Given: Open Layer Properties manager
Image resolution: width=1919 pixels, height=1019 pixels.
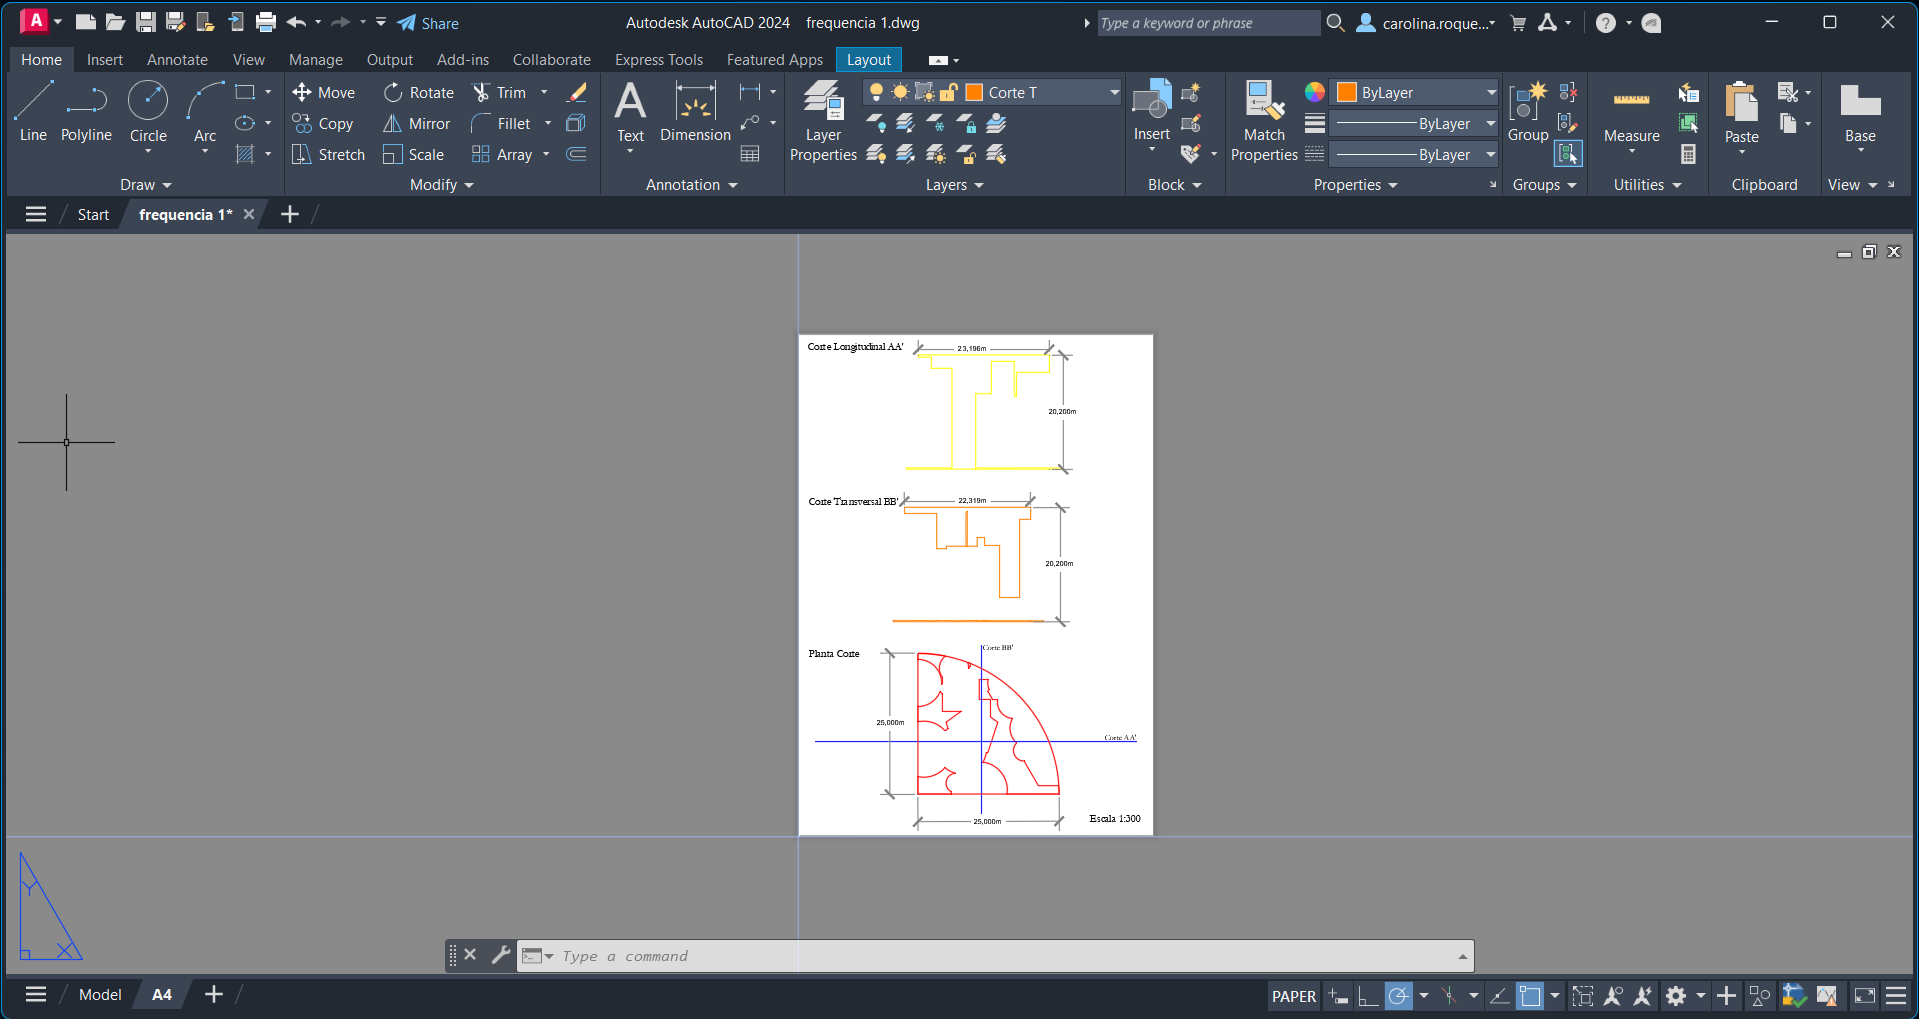Looking at the screenshot, I should (x=823, y=120).
